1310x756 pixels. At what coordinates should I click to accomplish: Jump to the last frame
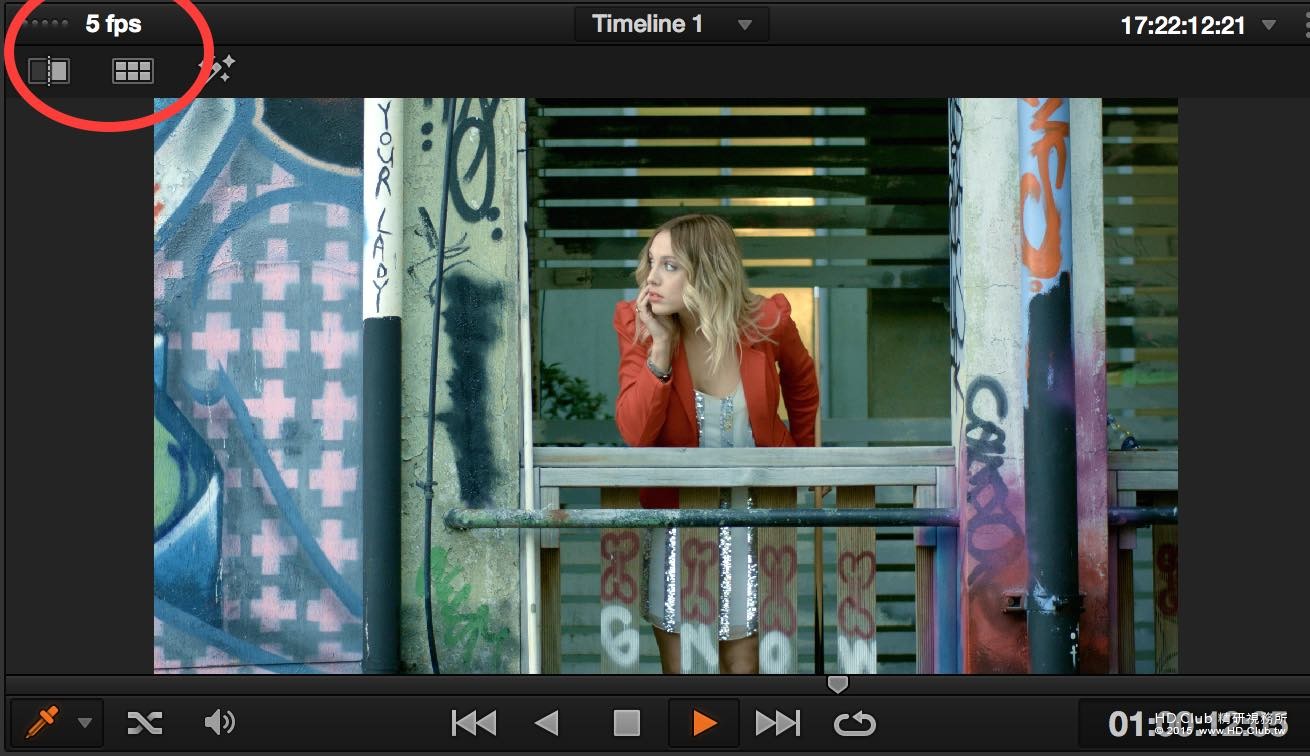[x=778, y=723]
